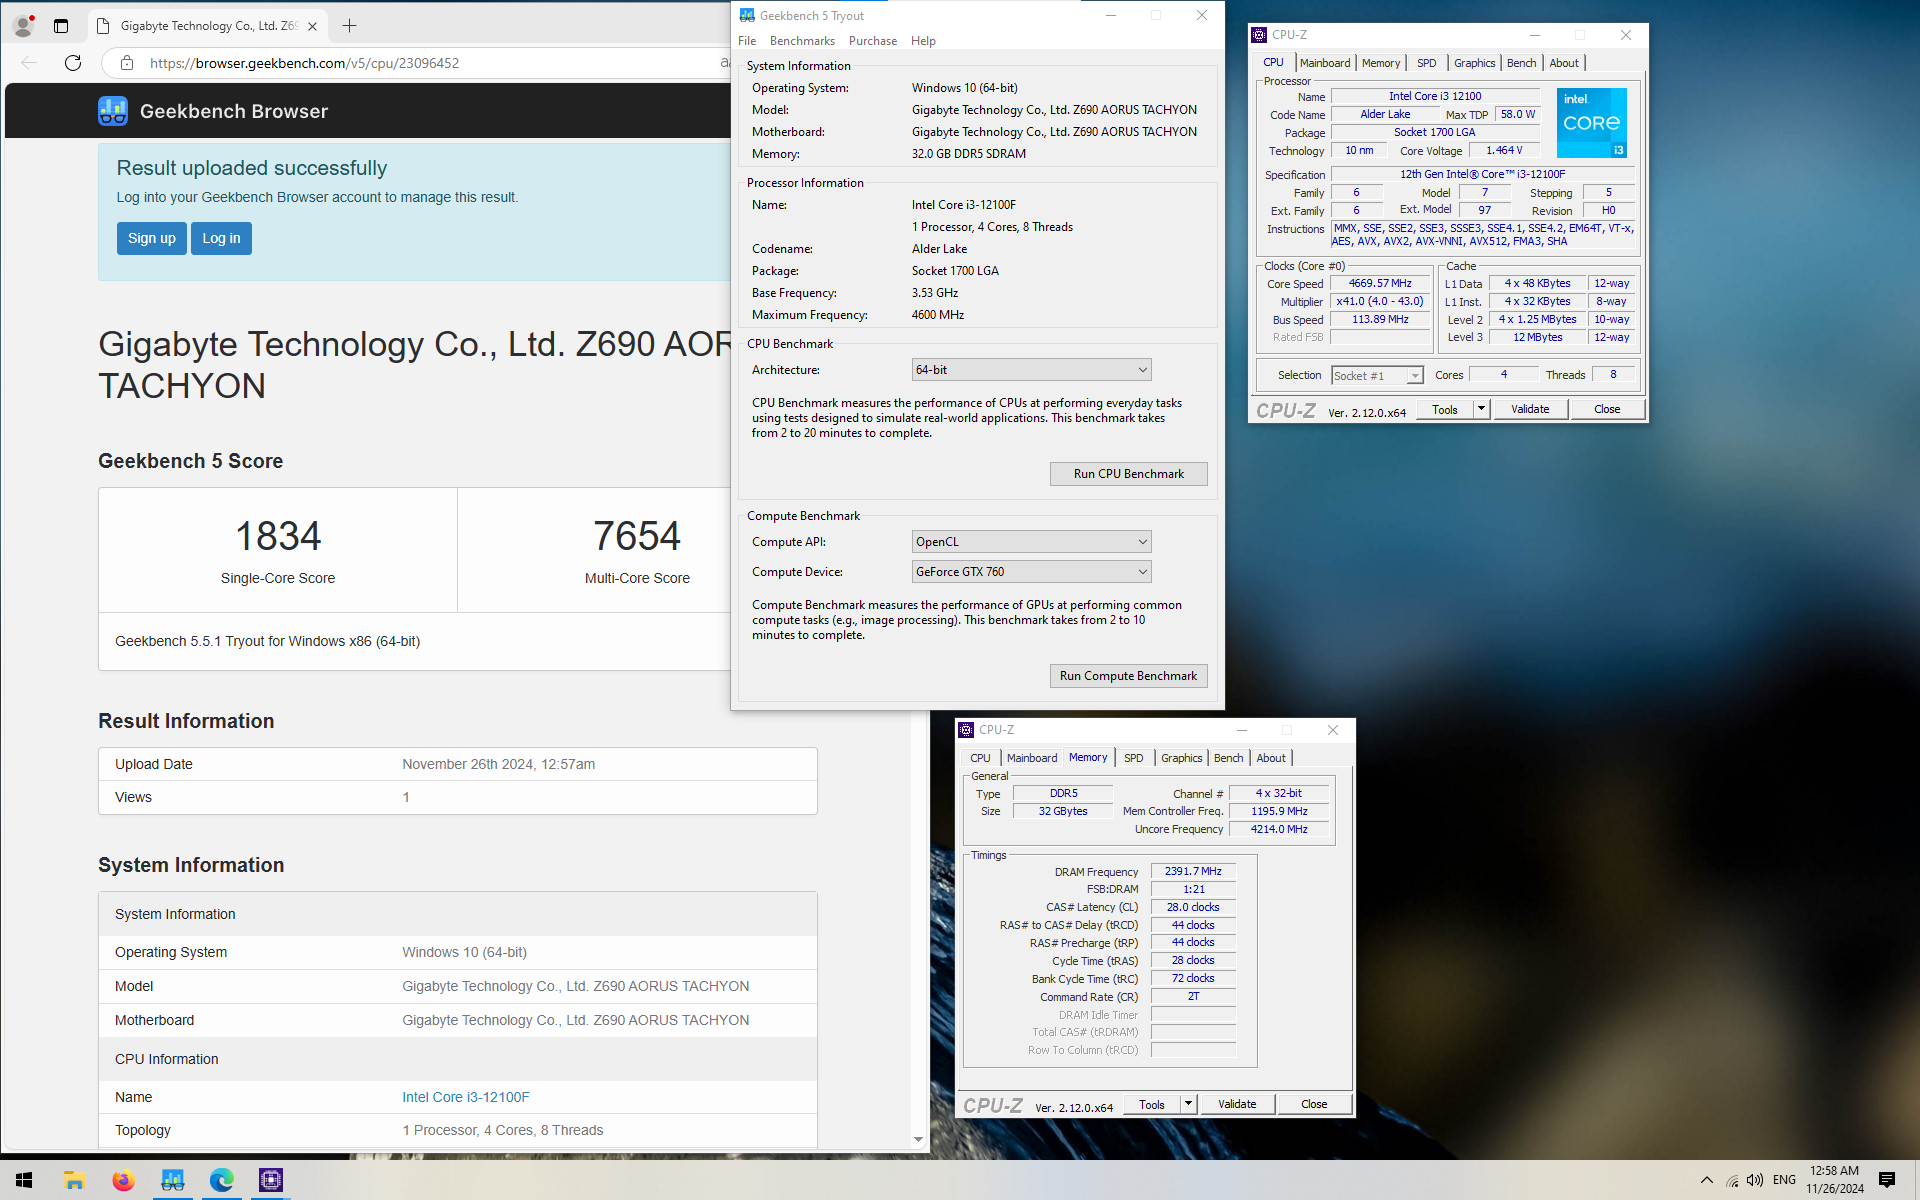Open new browser tab
1920x1200 pixels.
point(349,26)
